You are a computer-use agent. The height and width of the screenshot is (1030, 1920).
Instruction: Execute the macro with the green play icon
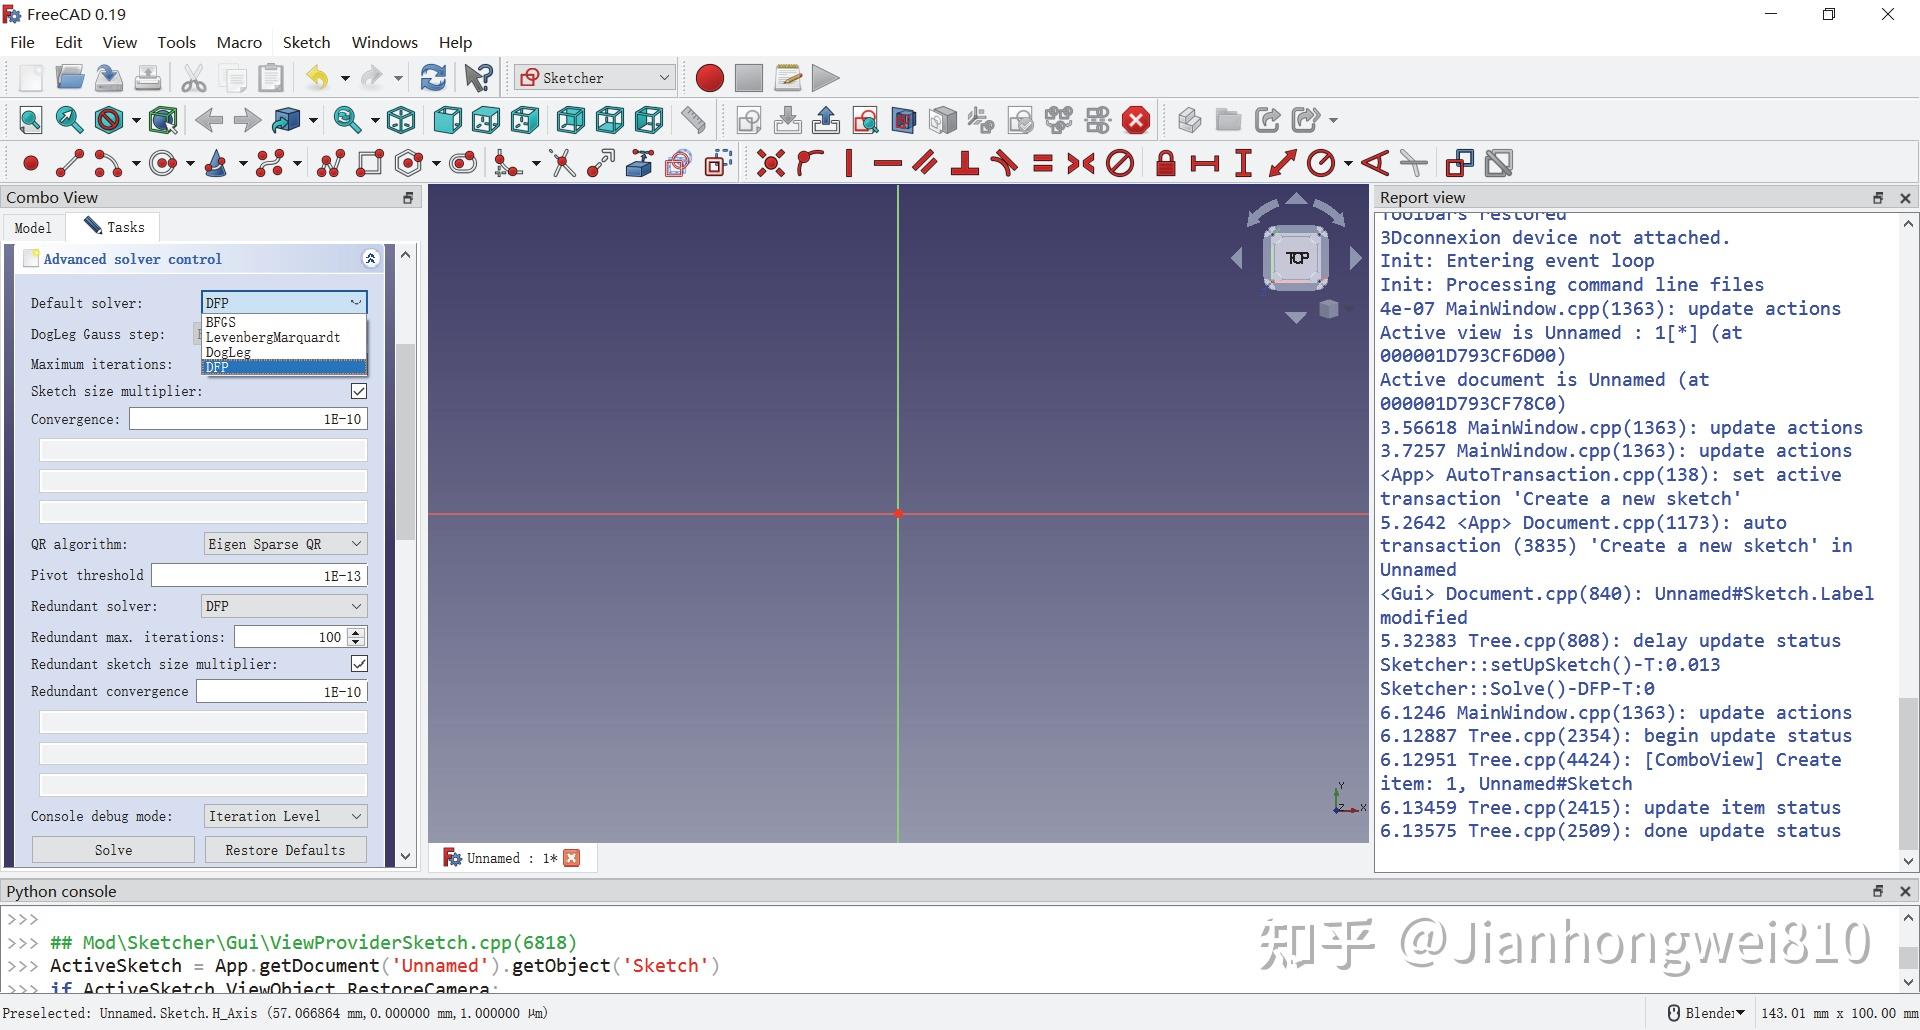tap(823, 77)
